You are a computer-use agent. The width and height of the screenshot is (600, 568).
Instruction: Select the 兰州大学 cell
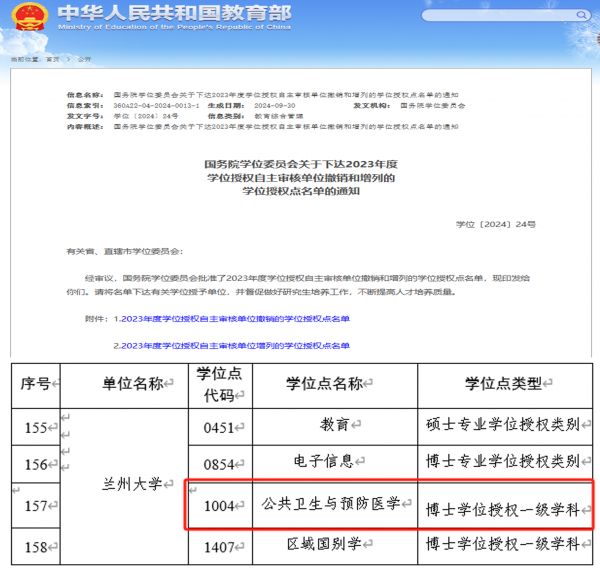124,486
